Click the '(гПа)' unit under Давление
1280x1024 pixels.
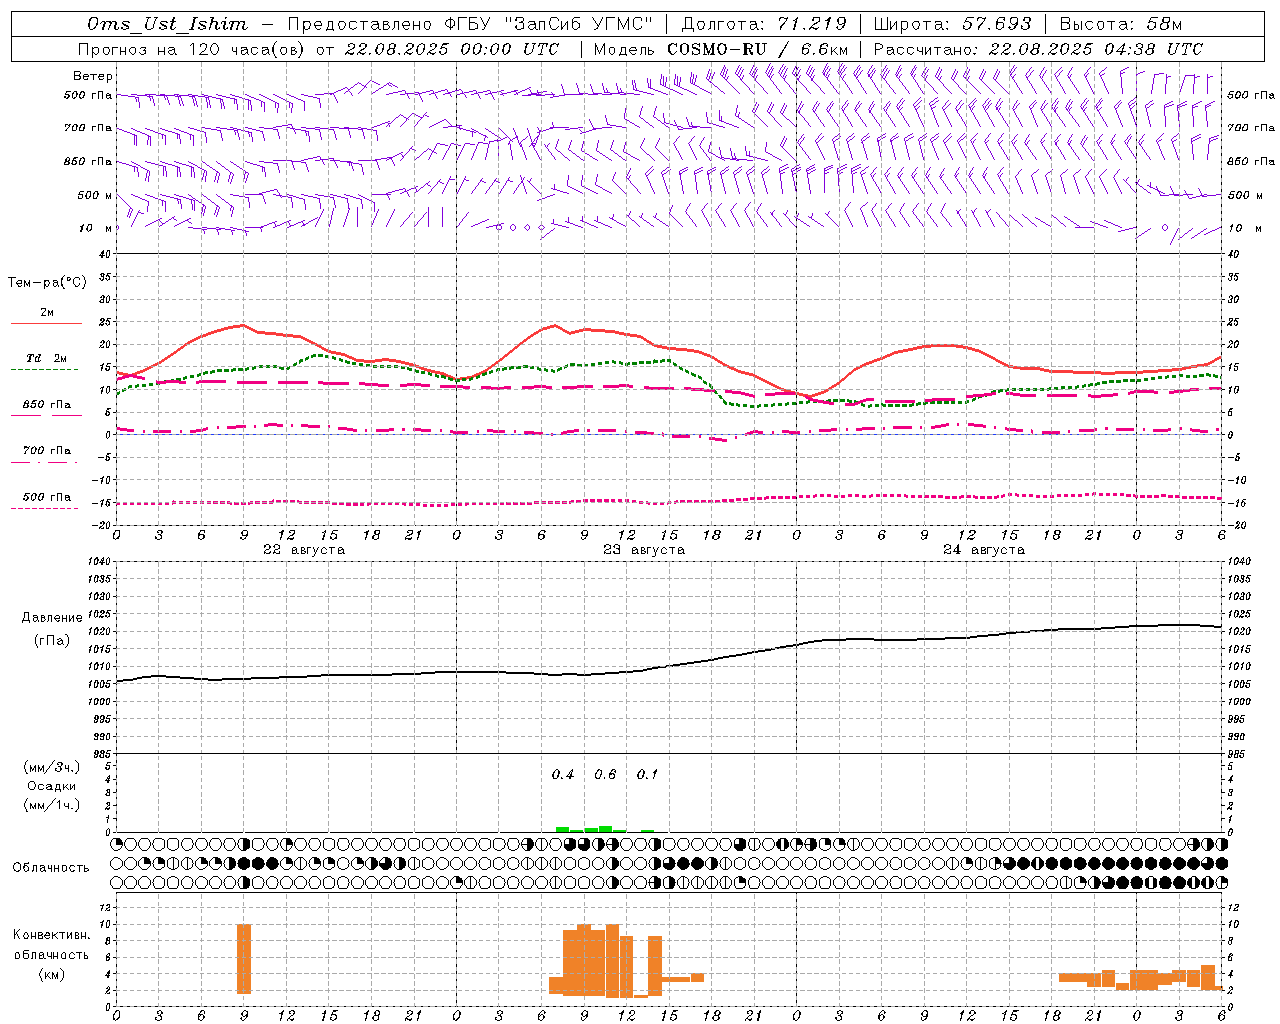point(52,641)
